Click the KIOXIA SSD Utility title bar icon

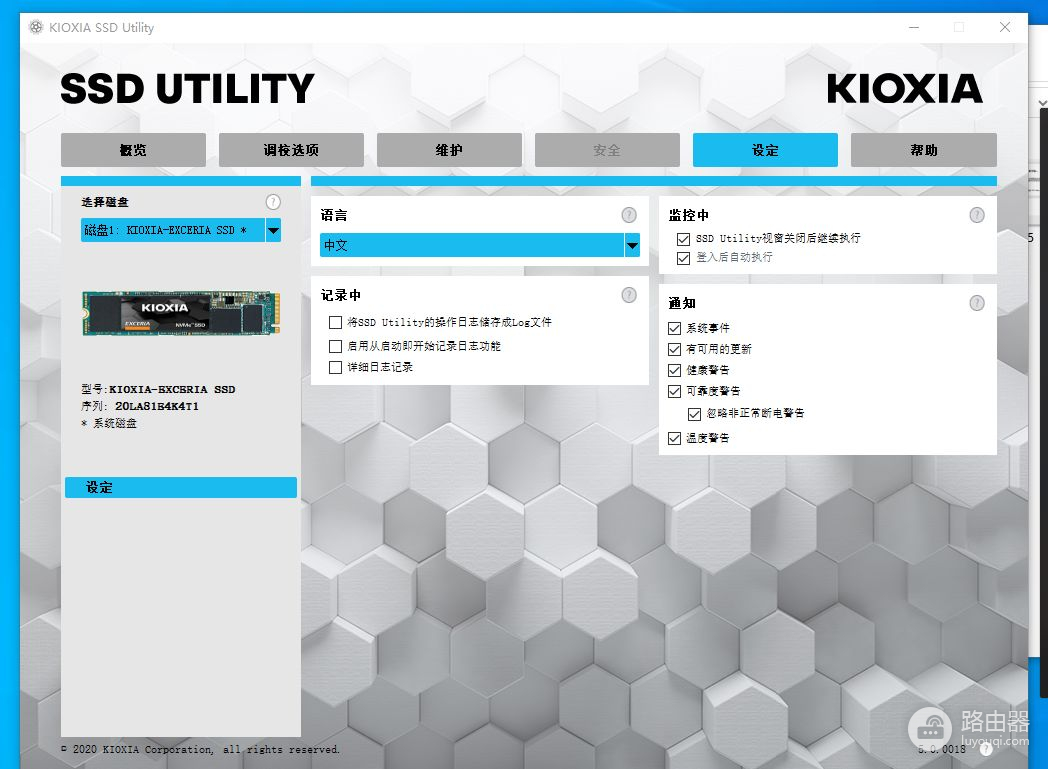[36, 27]
